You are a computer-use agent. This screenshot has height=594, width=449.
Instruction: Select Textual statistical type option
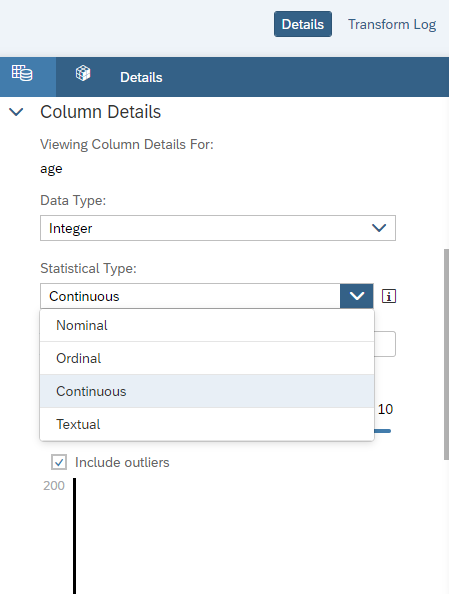pos(207,424)
